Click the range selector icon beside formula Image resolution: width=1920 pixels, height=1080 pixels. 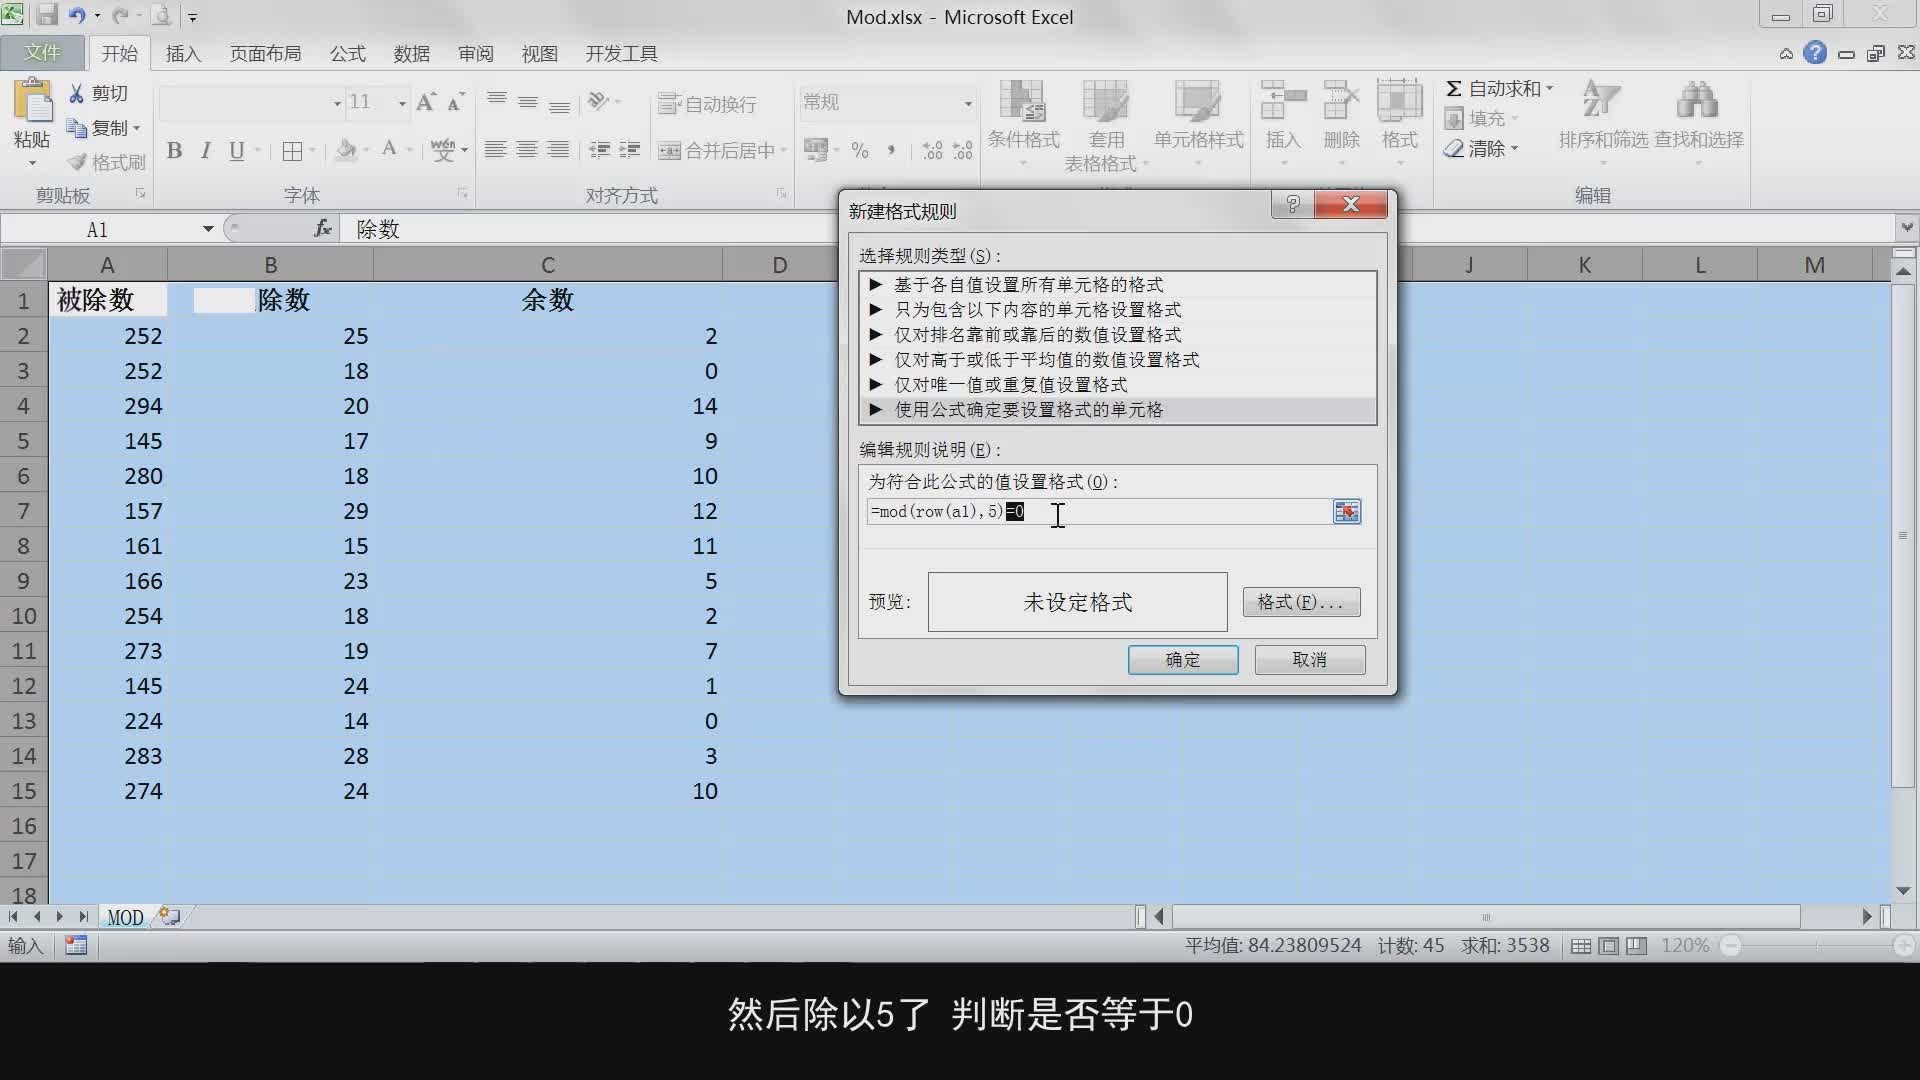pyautogui.click(x=1346, y=512)
